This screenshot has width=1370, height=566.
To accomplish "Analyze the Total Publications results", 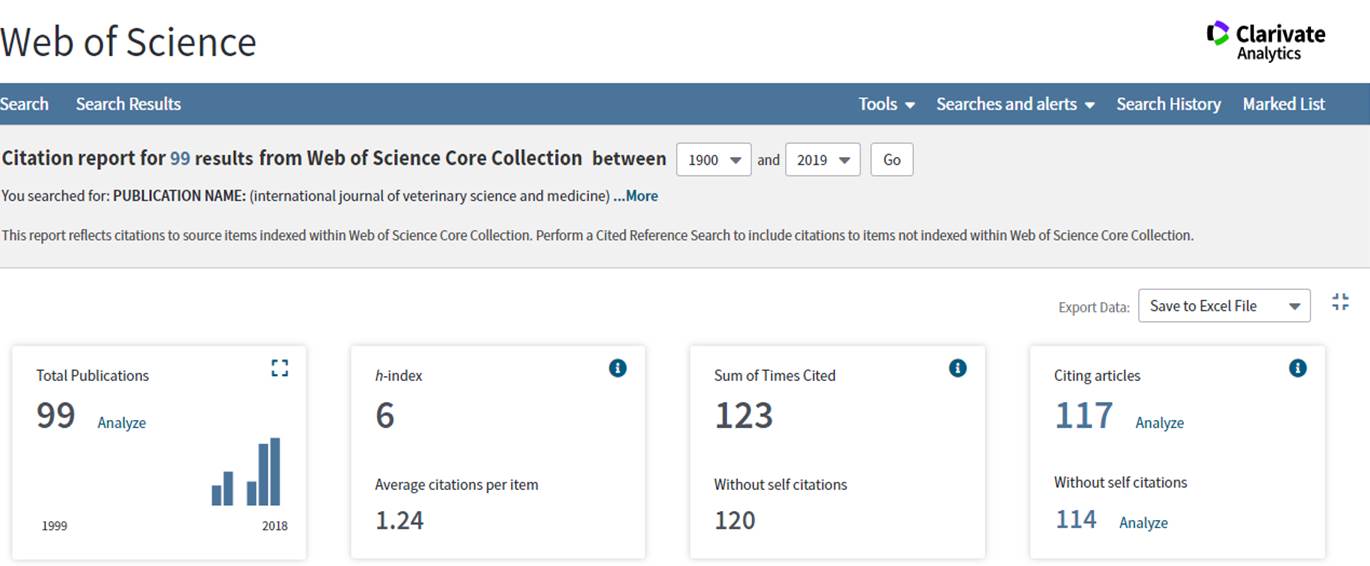I will (122, 423).
